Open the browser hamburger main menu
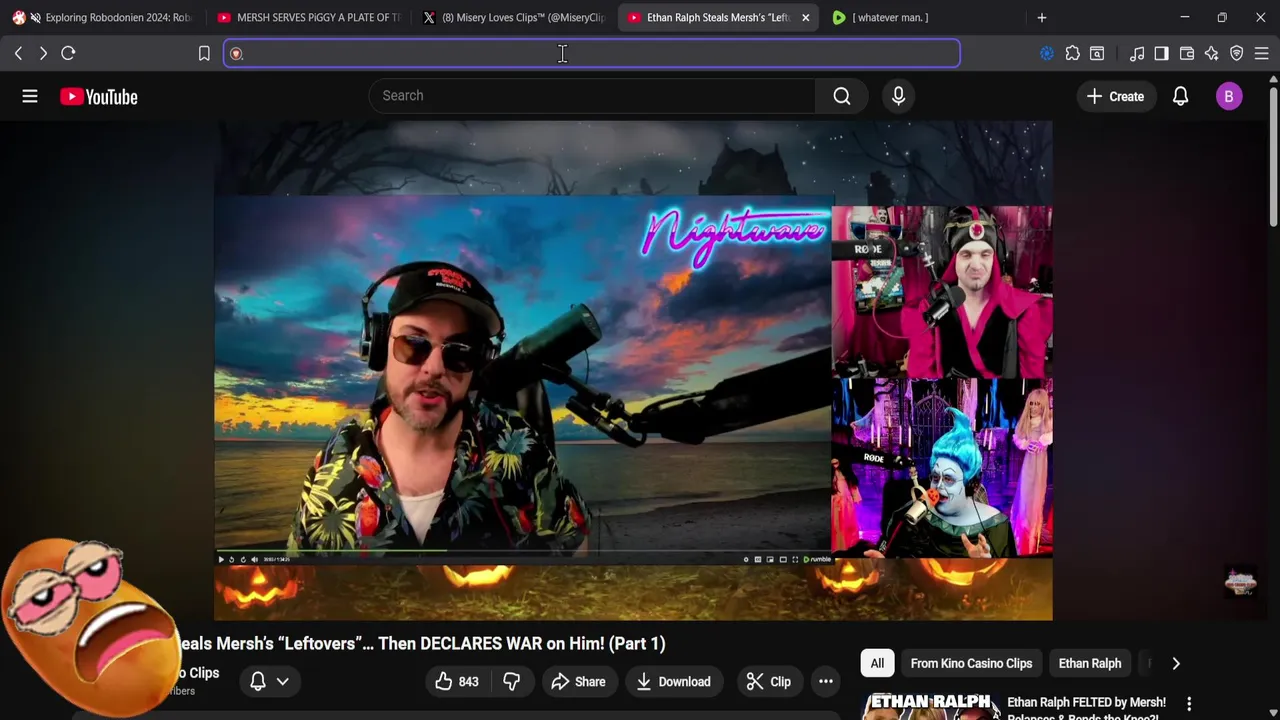This screenshot has height=720, width=1280. (1262, 54)
